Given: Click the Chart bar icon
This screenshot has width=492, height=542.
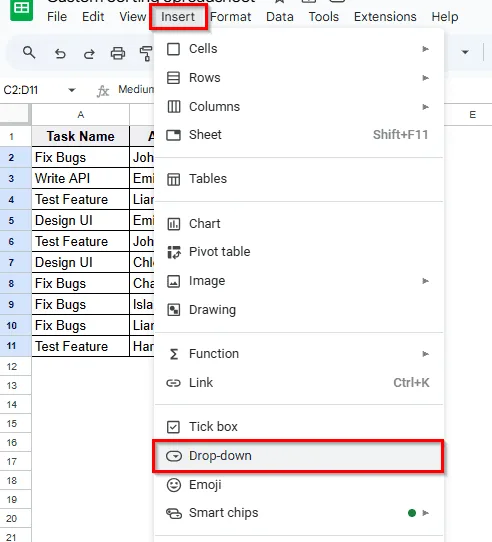Looking at the screenshot, I should tap(174, 224).
